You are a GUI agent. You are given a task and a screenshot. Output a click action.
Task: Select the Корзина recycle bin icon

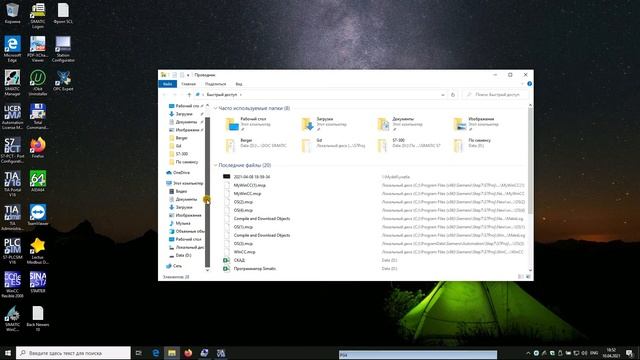tap(12, 13)
